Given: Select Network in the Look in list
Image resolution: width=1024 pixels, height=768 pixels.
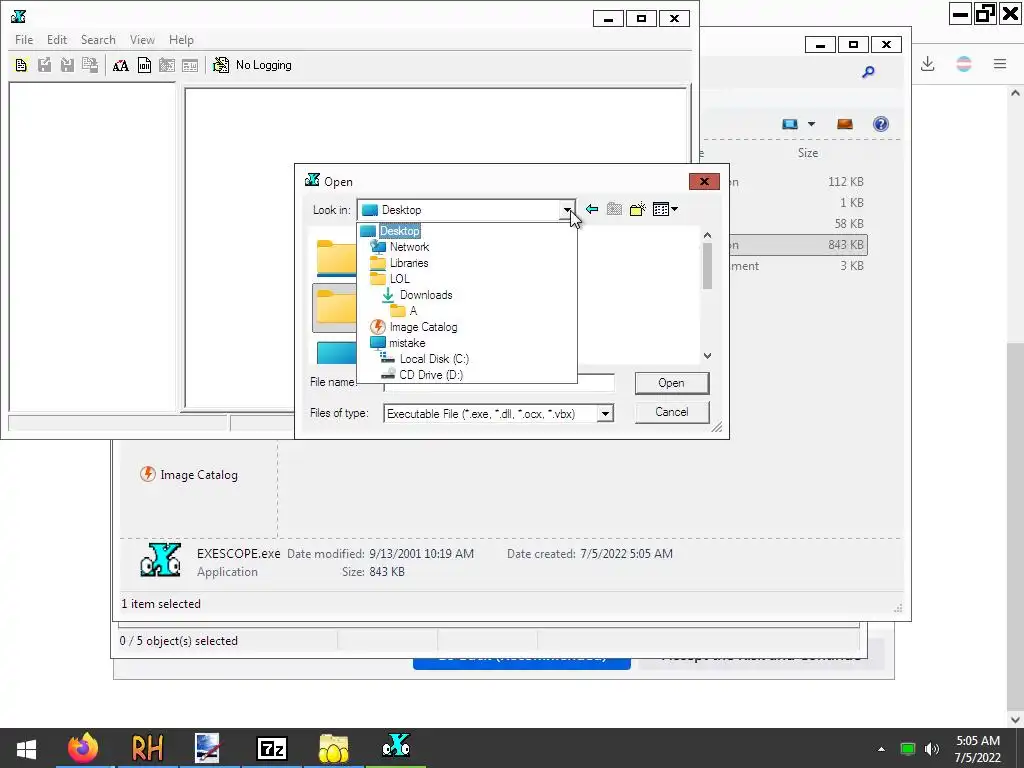Looking at the screenshot, I should pyautogui.click(x=409, y=247).
